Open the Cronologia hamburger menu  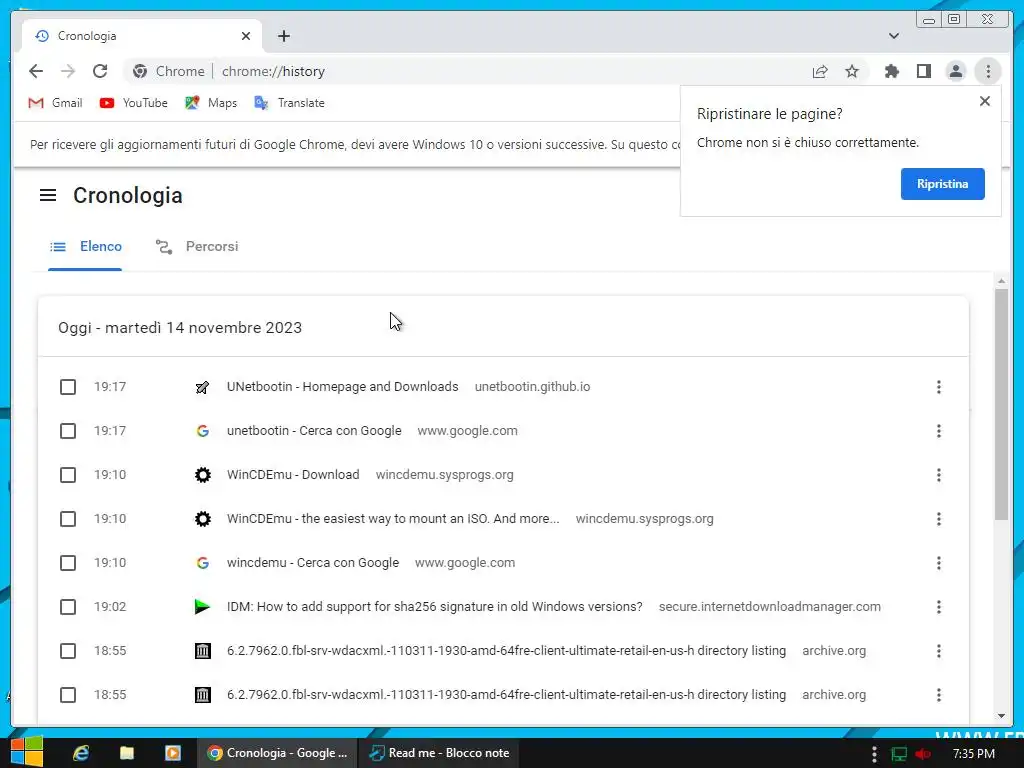pyautogui.click(x=48, y=195)
